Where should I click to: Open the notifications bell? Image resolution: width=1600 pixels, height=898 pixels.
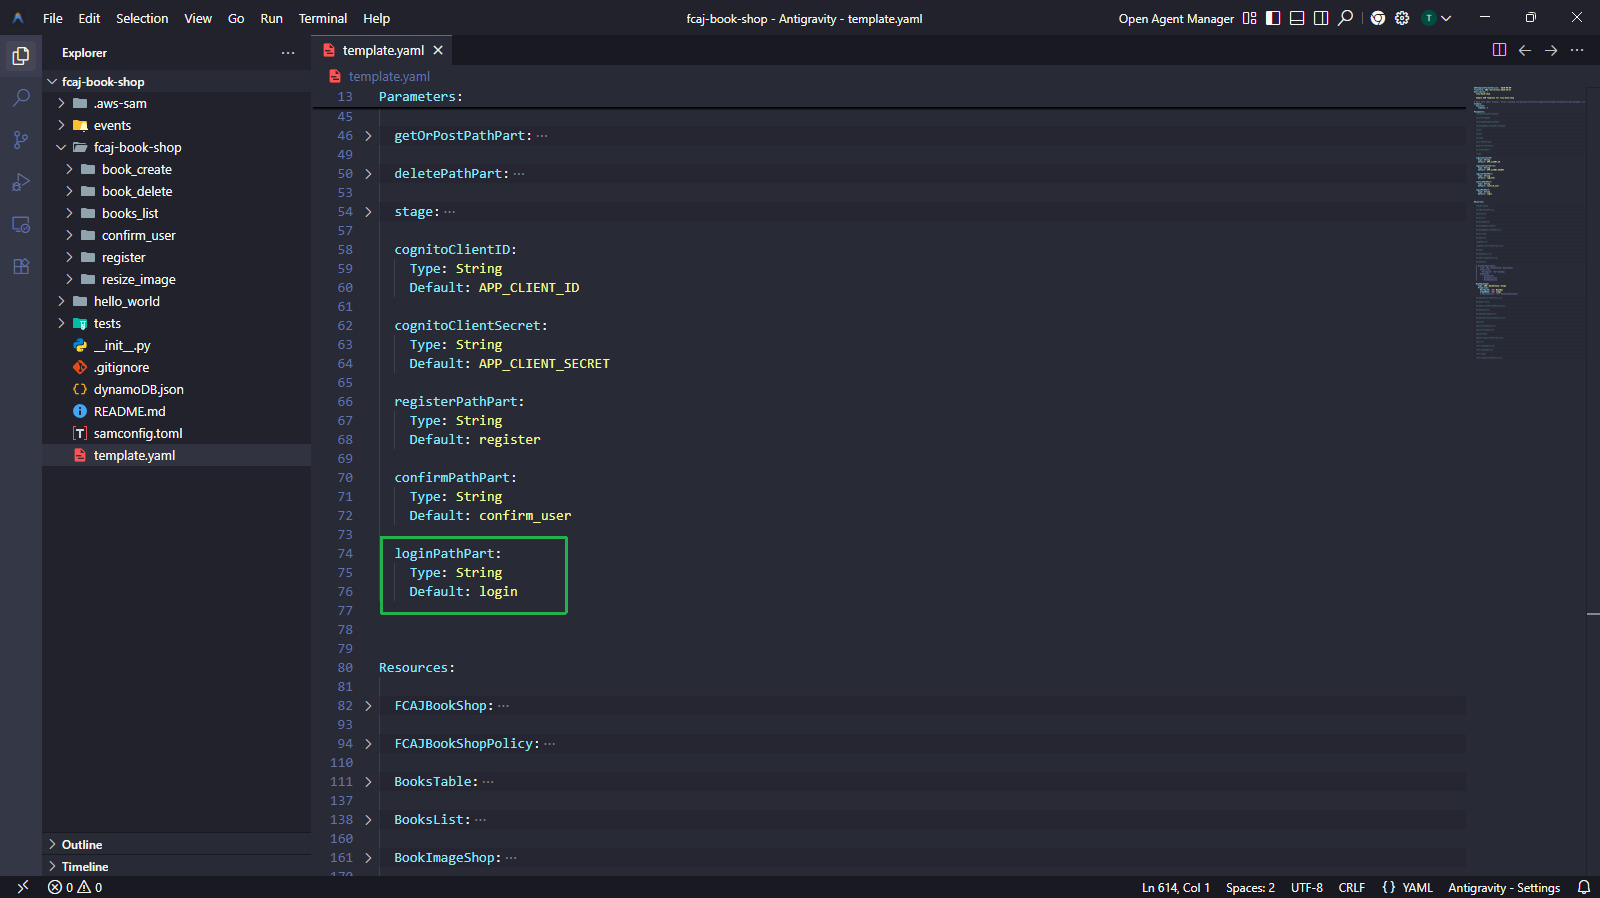pos(1584,887)
